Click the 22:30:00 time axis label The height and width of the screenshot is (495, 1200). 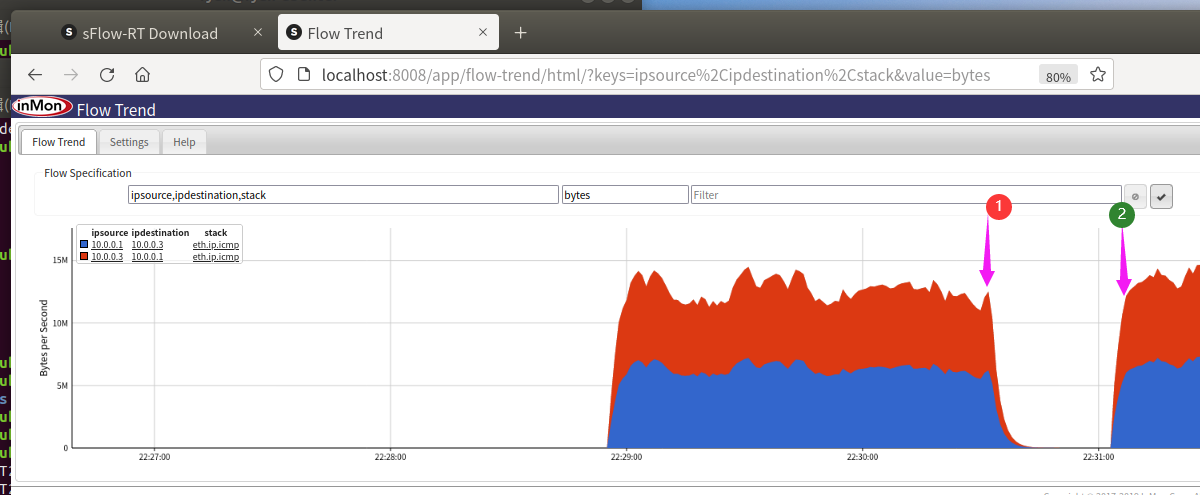pyautogui.click(x=862, y=457)
